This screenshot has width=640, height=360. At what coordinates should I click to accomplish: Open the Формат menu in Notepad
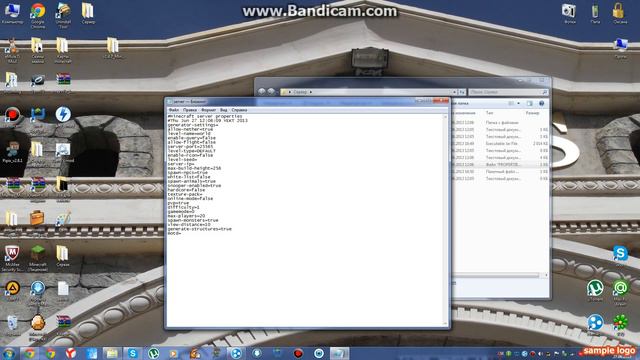click(x=209, y=110)
